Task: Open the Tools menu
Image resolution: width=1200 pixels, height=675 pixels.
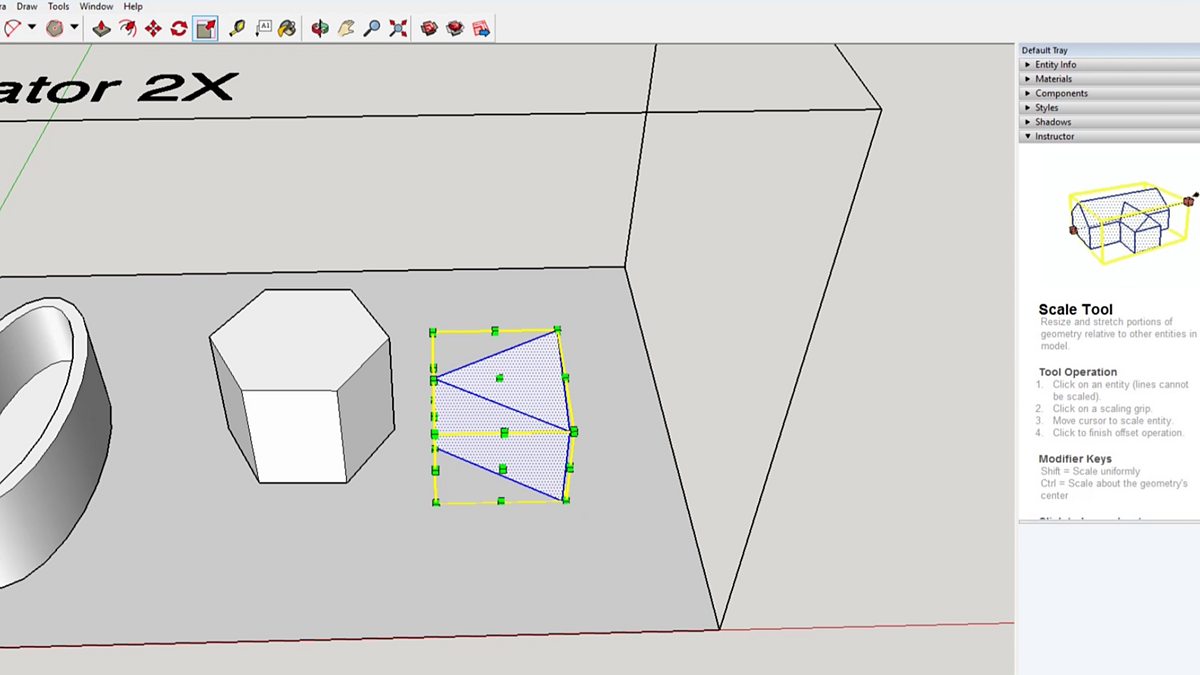Action: click(59, 6)
